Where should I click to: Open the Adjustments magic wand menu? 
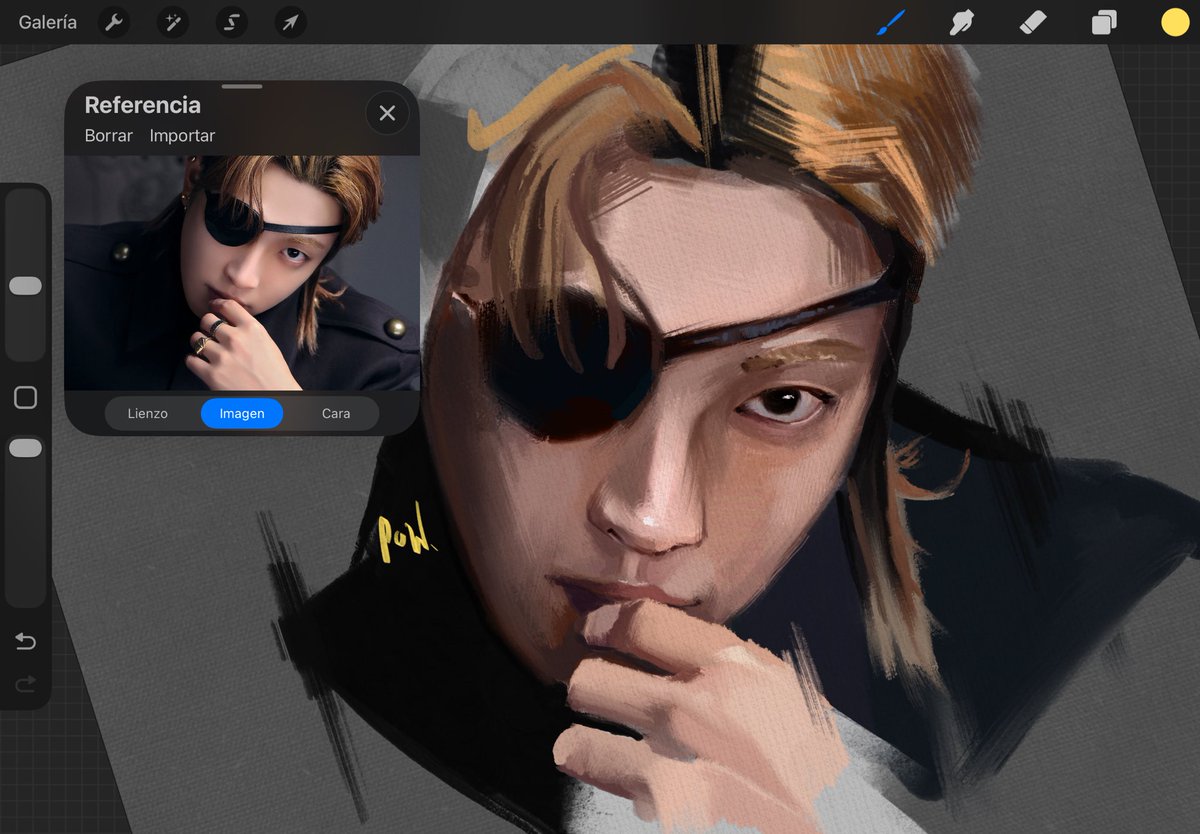(172, 22)
